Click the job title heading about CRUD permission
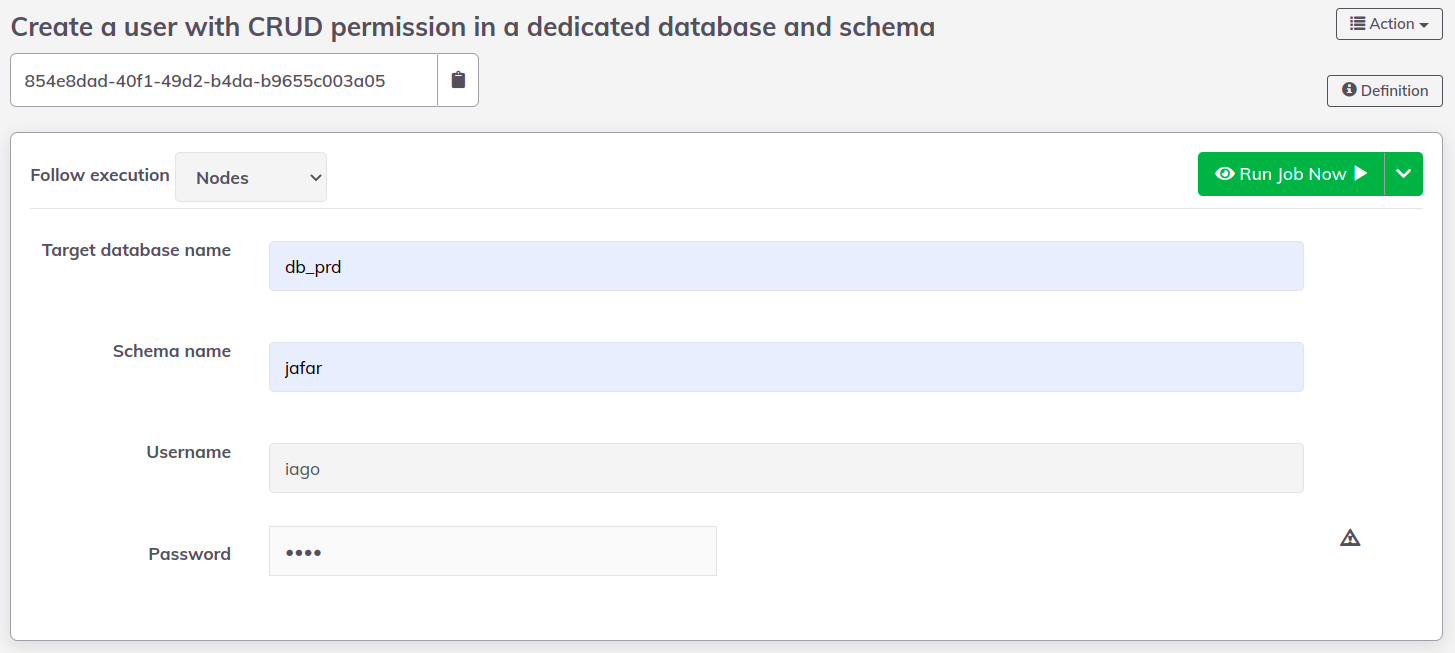 [x=473, y=27]
